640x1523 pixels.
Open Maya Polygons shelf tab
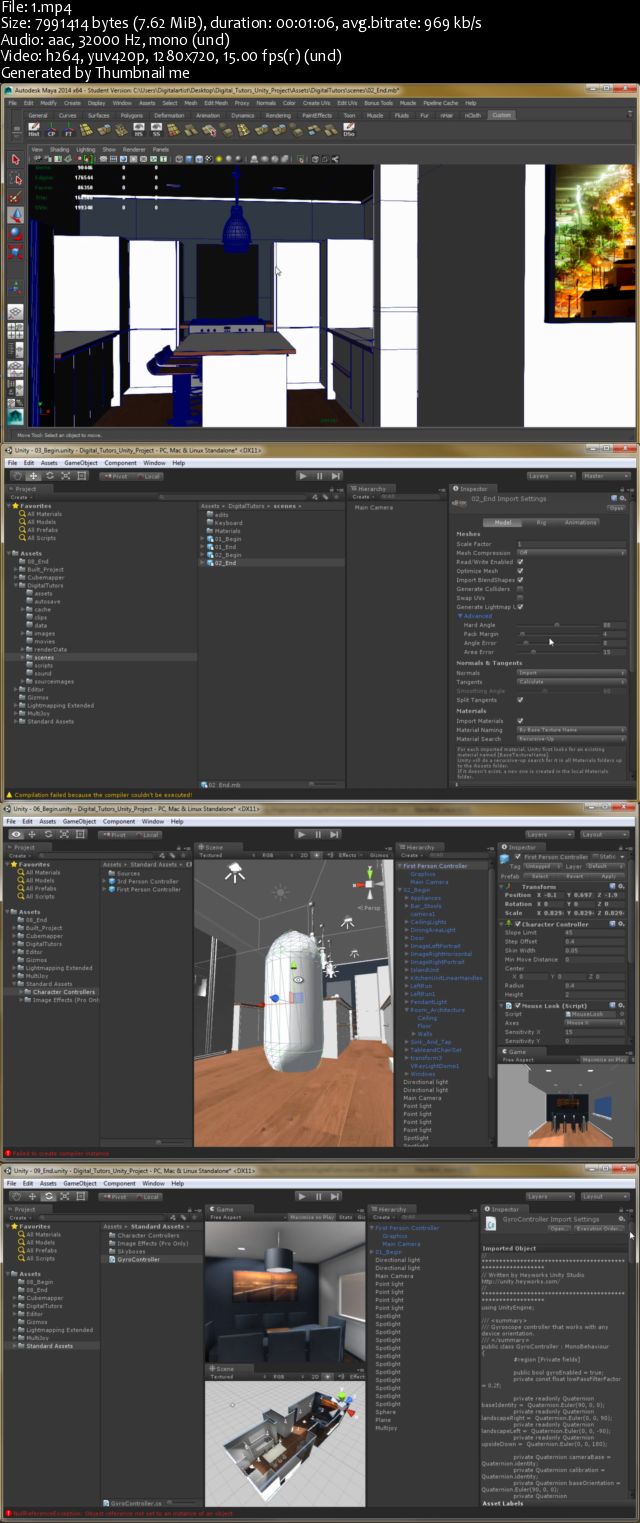[x=131, y=115]
